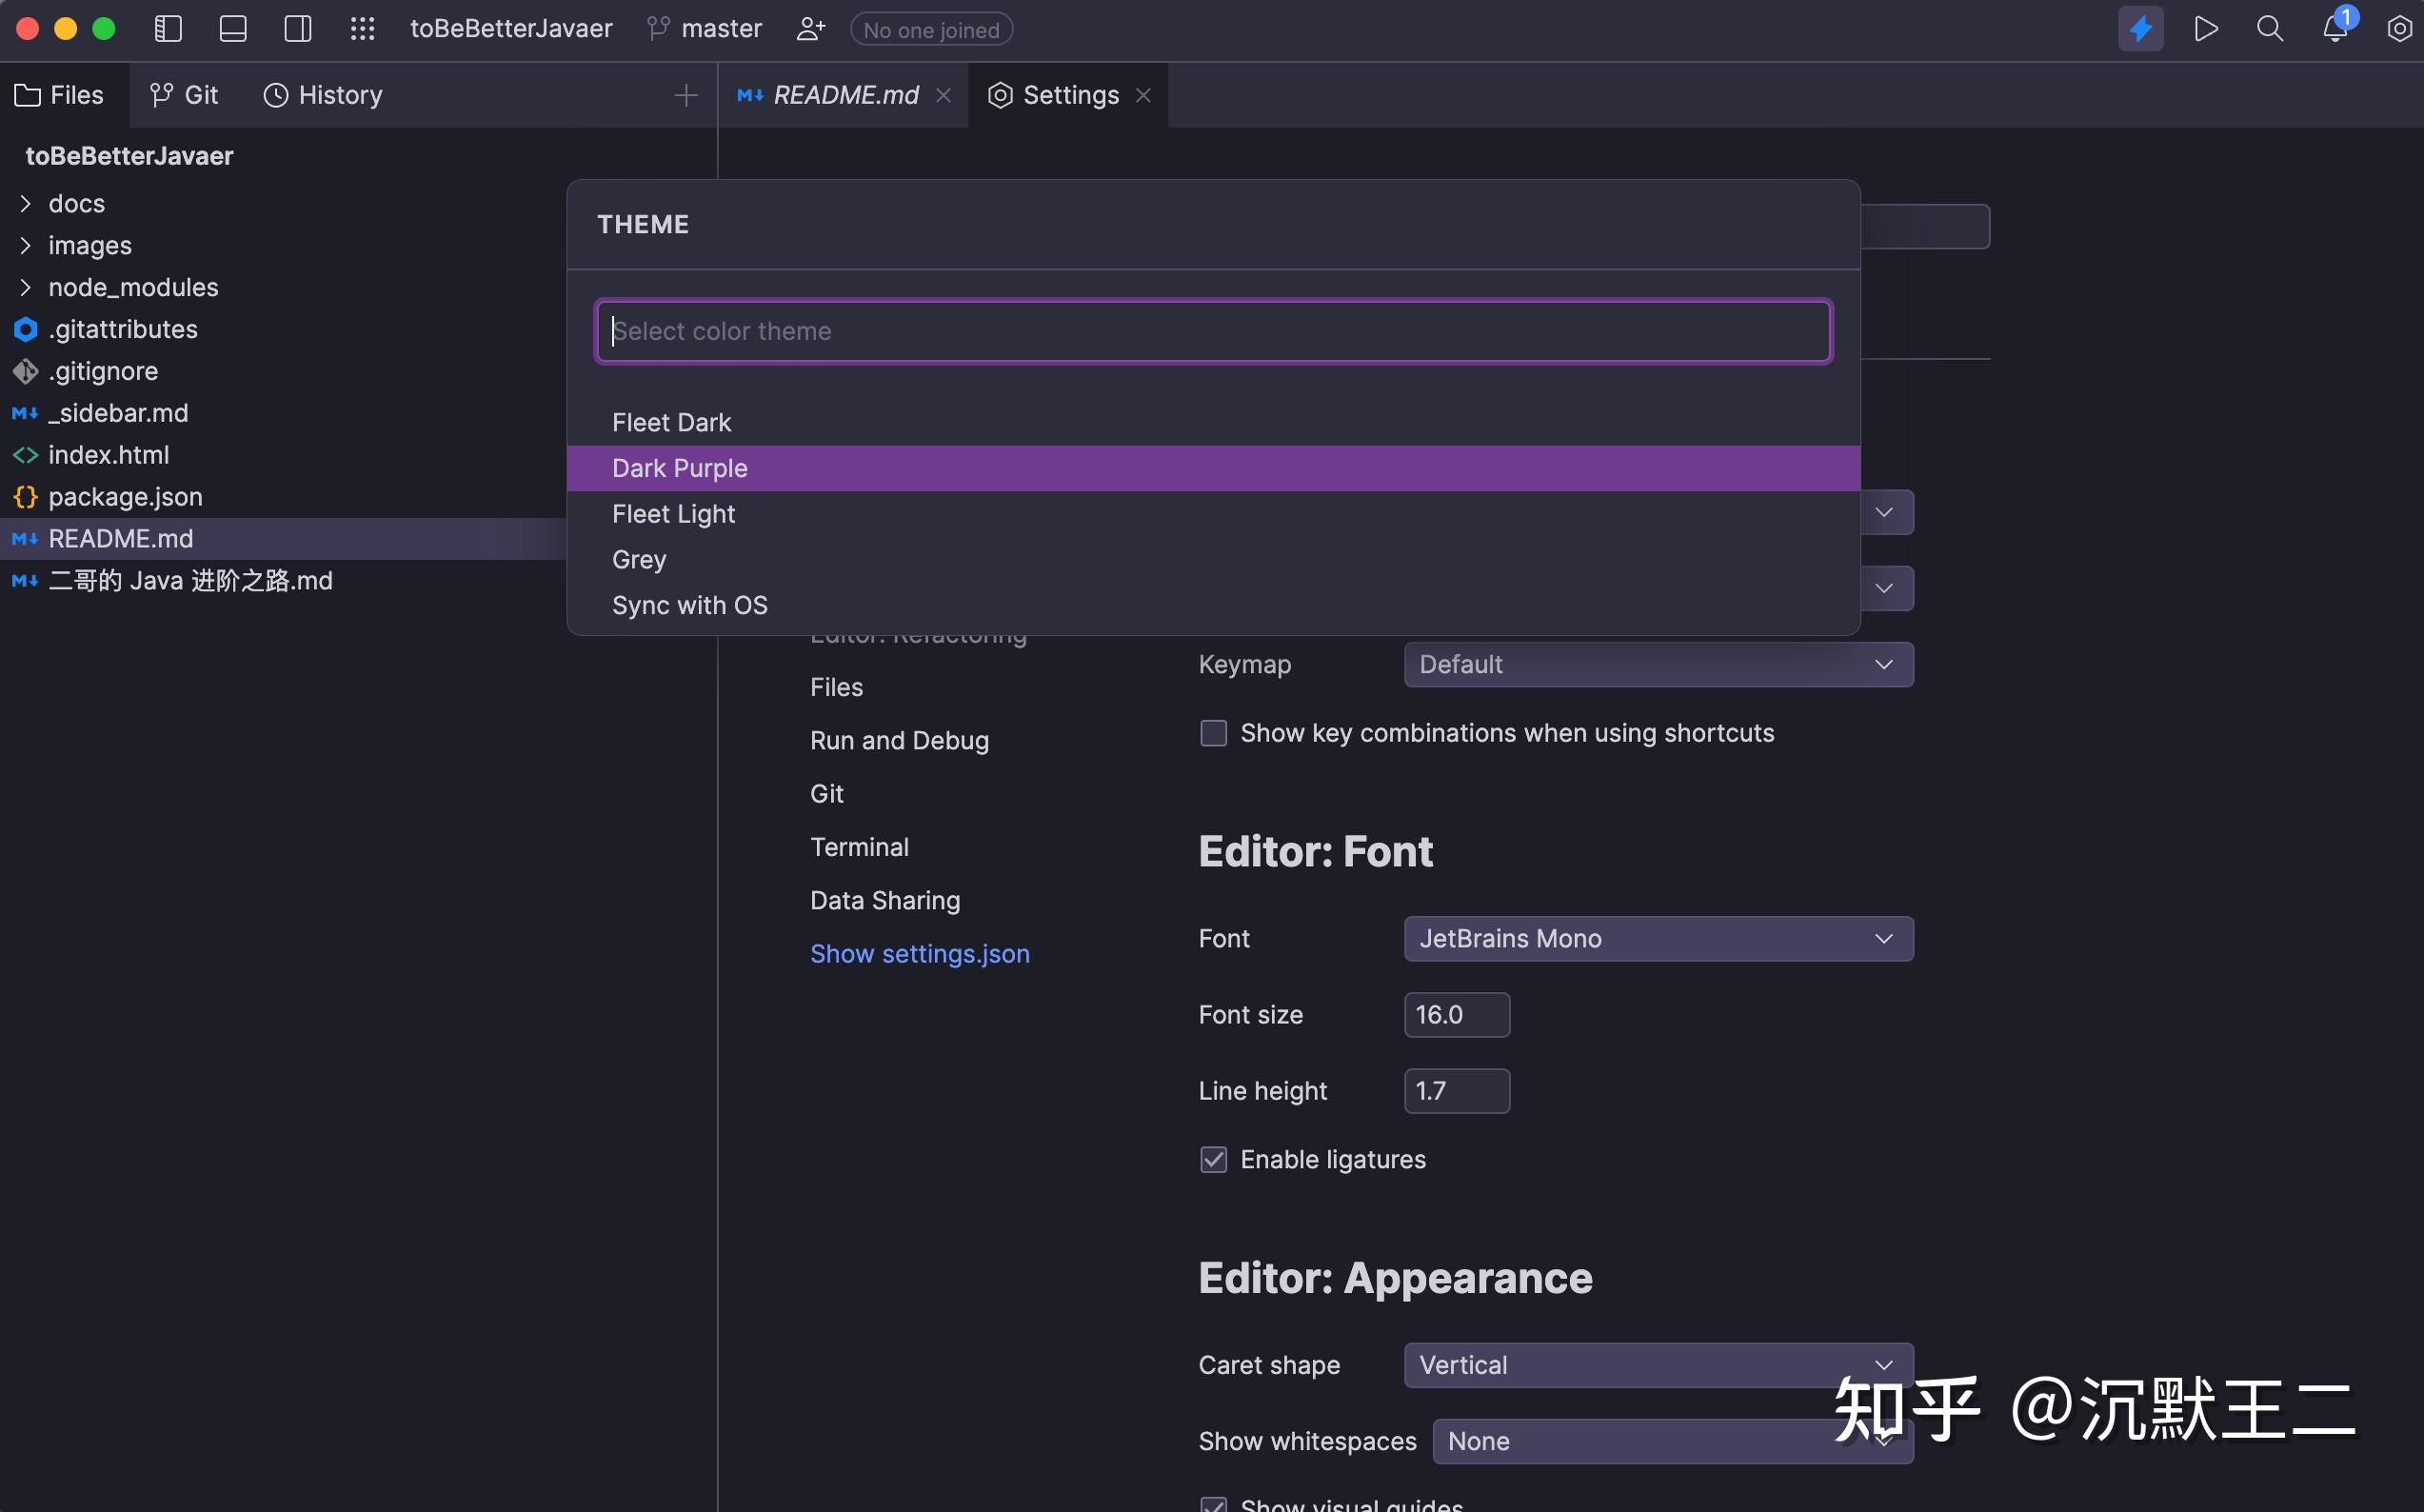
Task: Click the Show settings.json link
Action: 919,954
